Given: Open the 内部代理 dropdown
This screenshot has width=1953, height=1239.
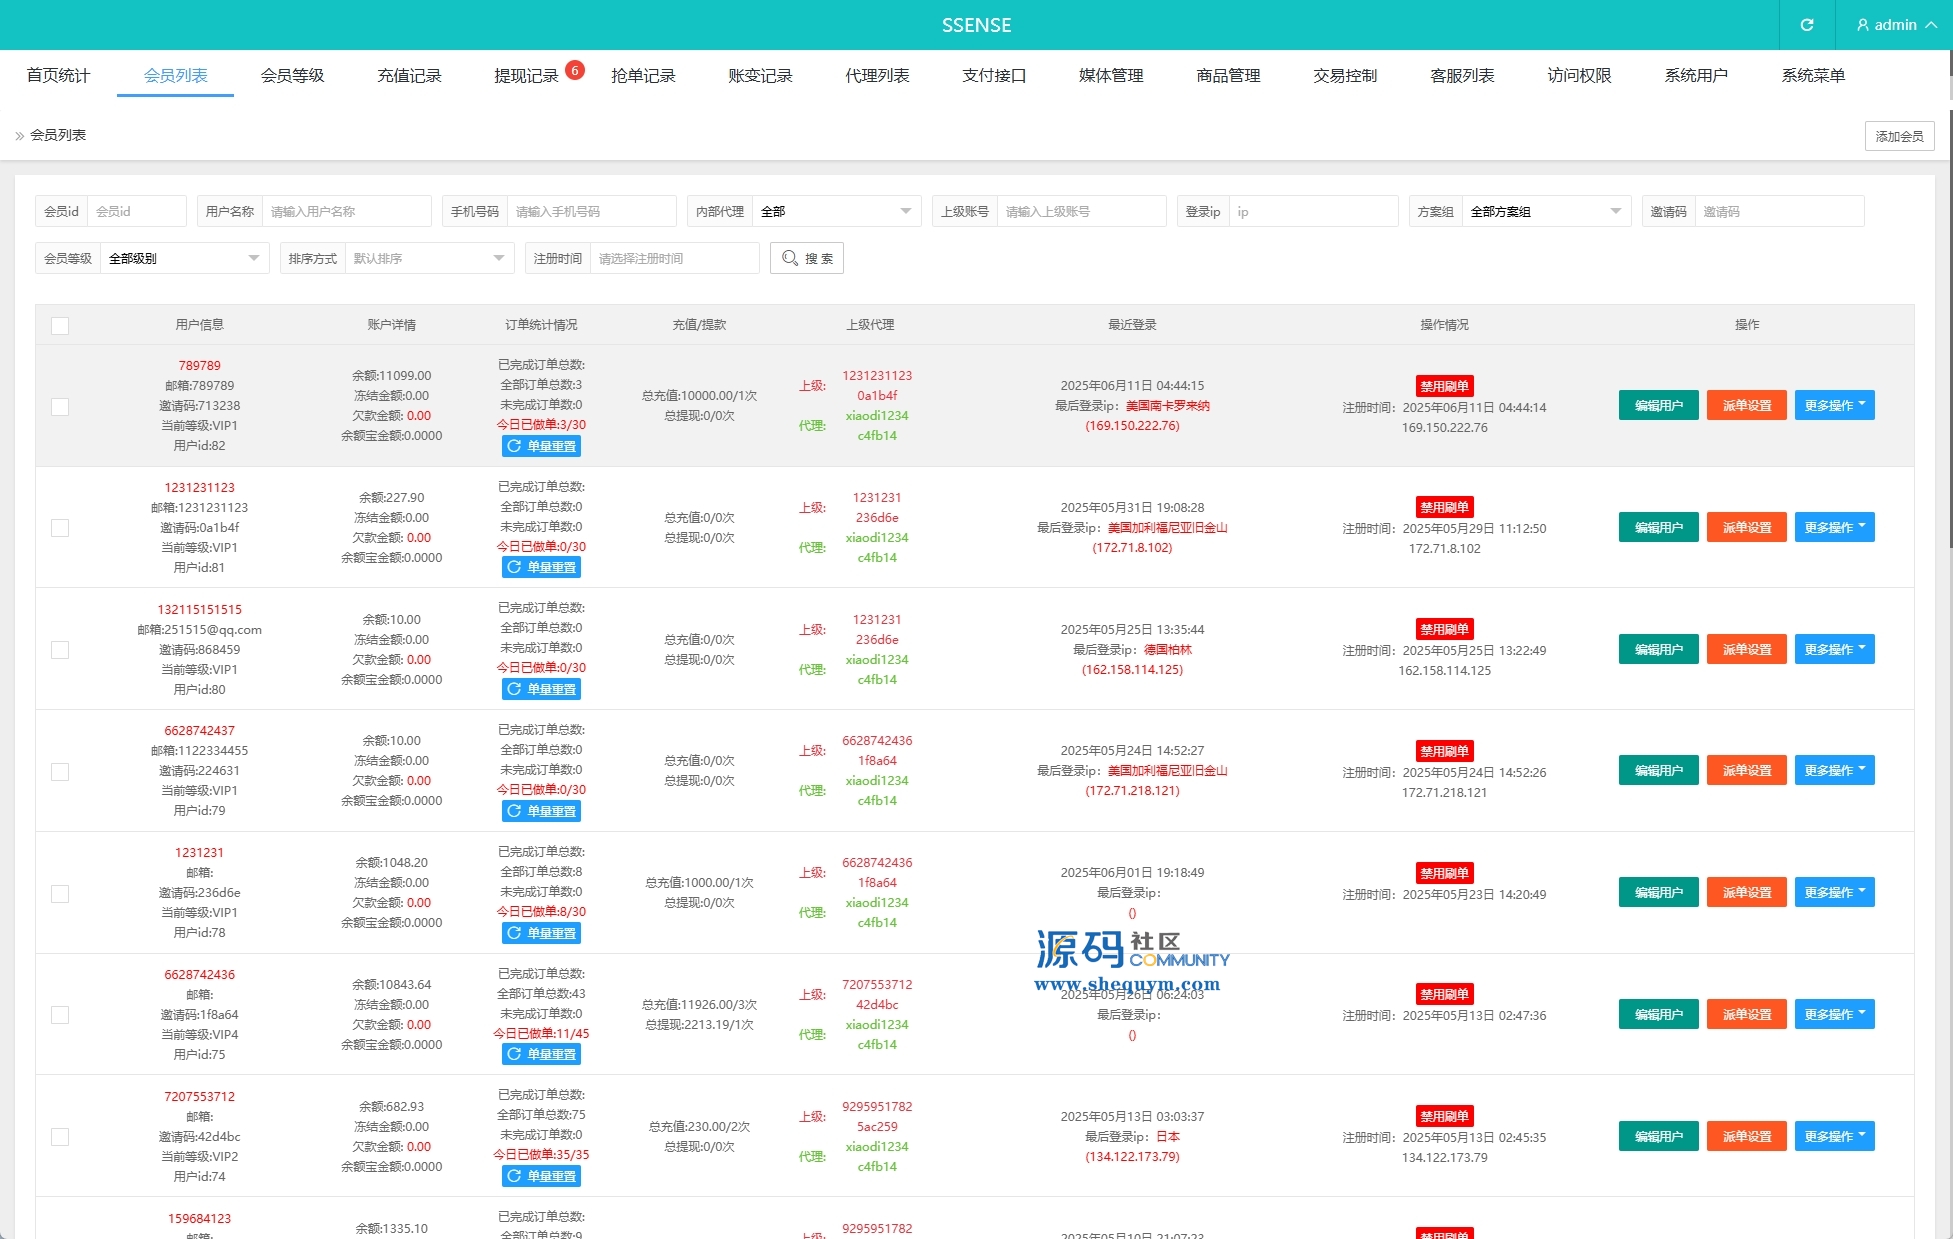Looking at the screenshot, I should (x=835, y=211).
